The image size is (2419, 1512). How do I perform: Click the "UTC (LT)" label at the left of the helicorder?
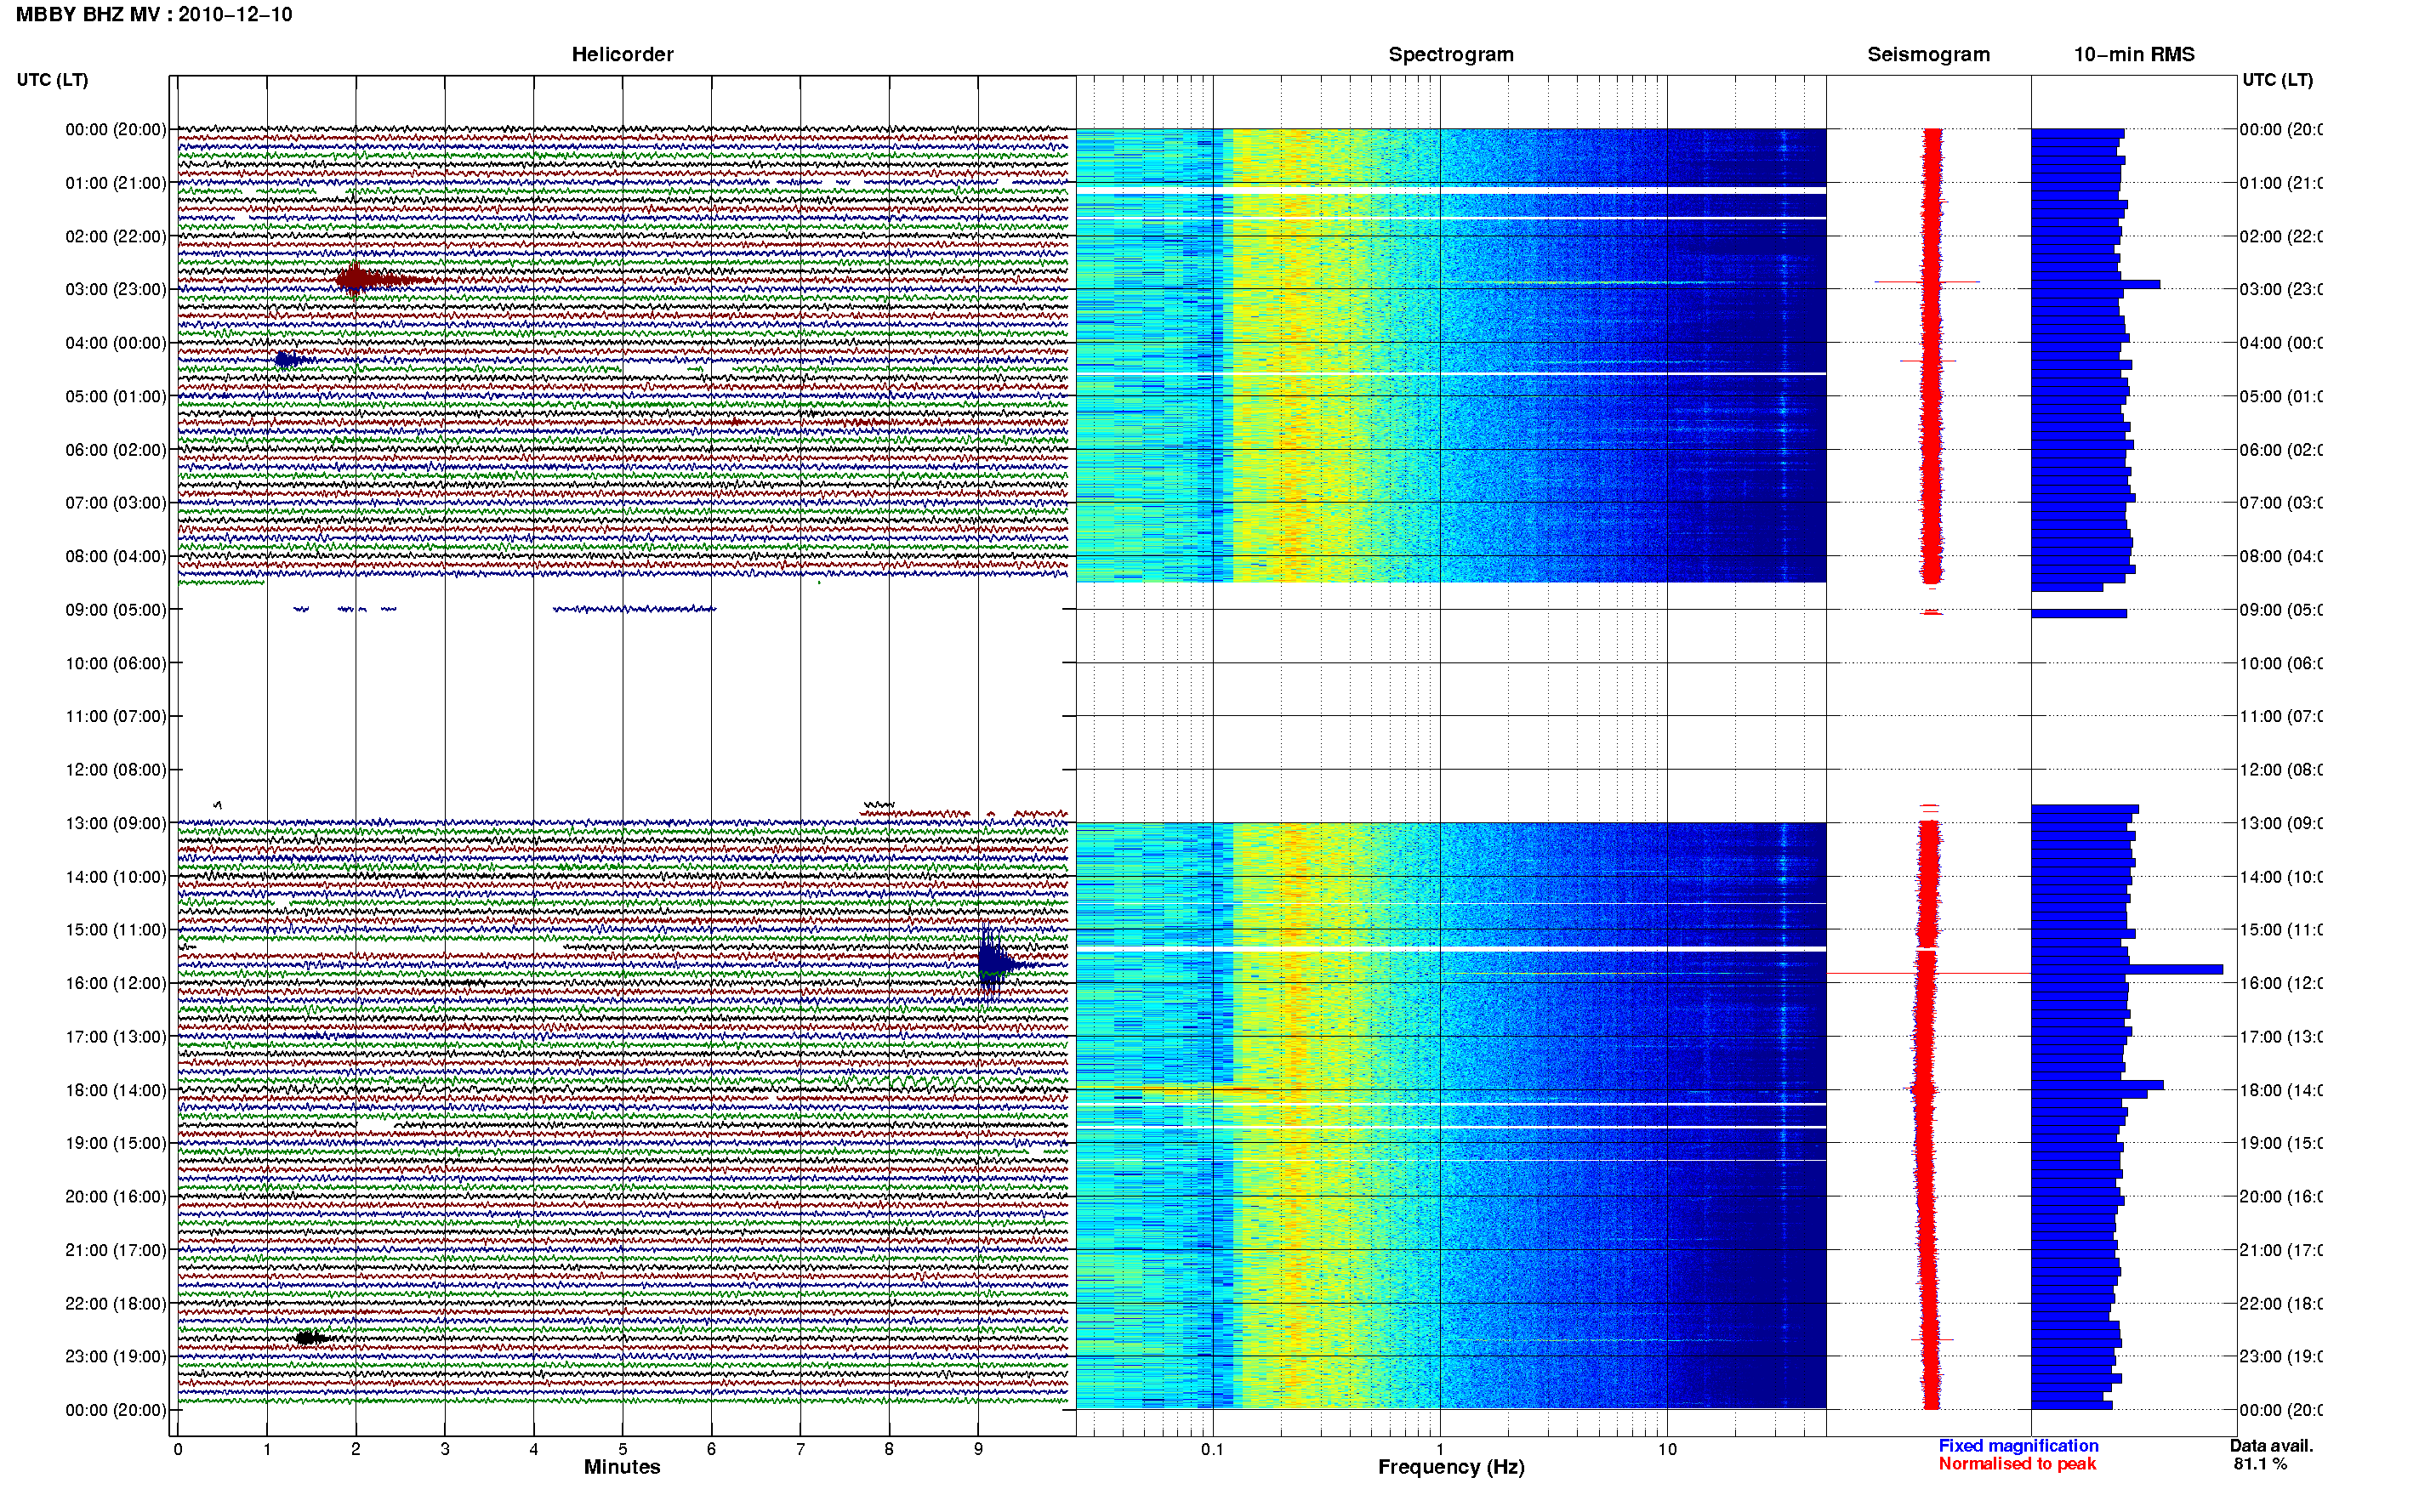tap(52, 80)
